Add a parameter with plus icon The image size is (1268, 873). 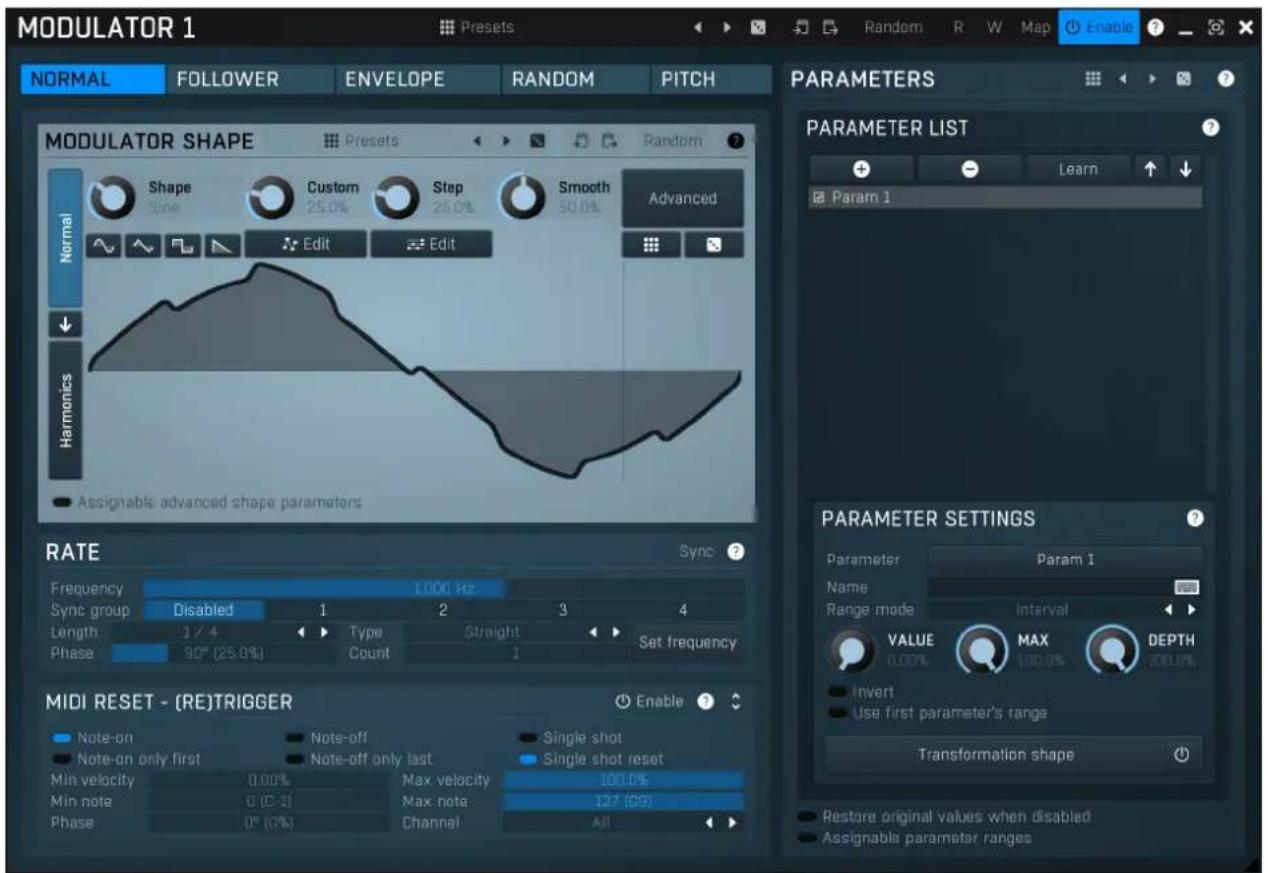coord(860,170)
